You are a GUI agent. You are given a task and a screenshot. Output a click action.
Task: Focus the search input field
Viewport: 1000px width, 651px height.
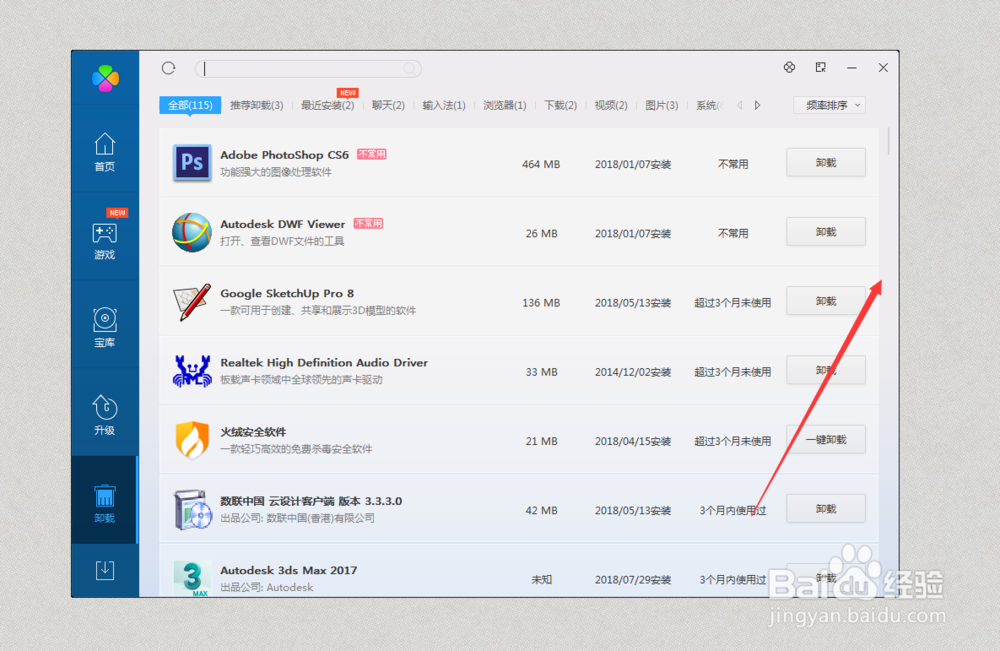point(308,68)
